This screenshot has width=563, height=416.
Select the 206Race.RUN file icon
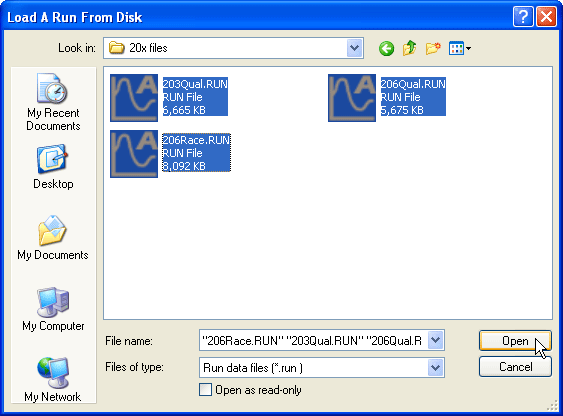click(134, 154)
